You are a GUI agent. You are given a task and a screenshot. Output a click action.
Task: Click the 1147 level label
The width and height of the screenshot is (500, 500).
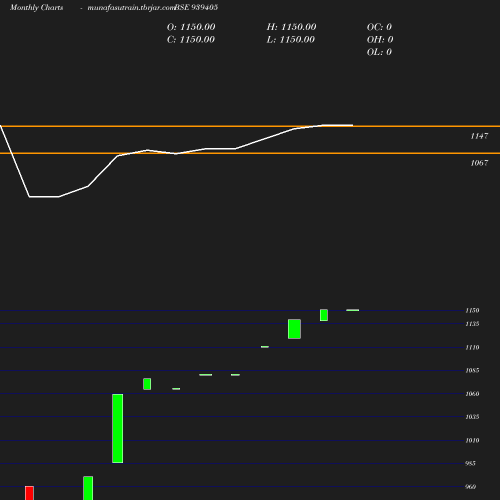tap(479, 136)
